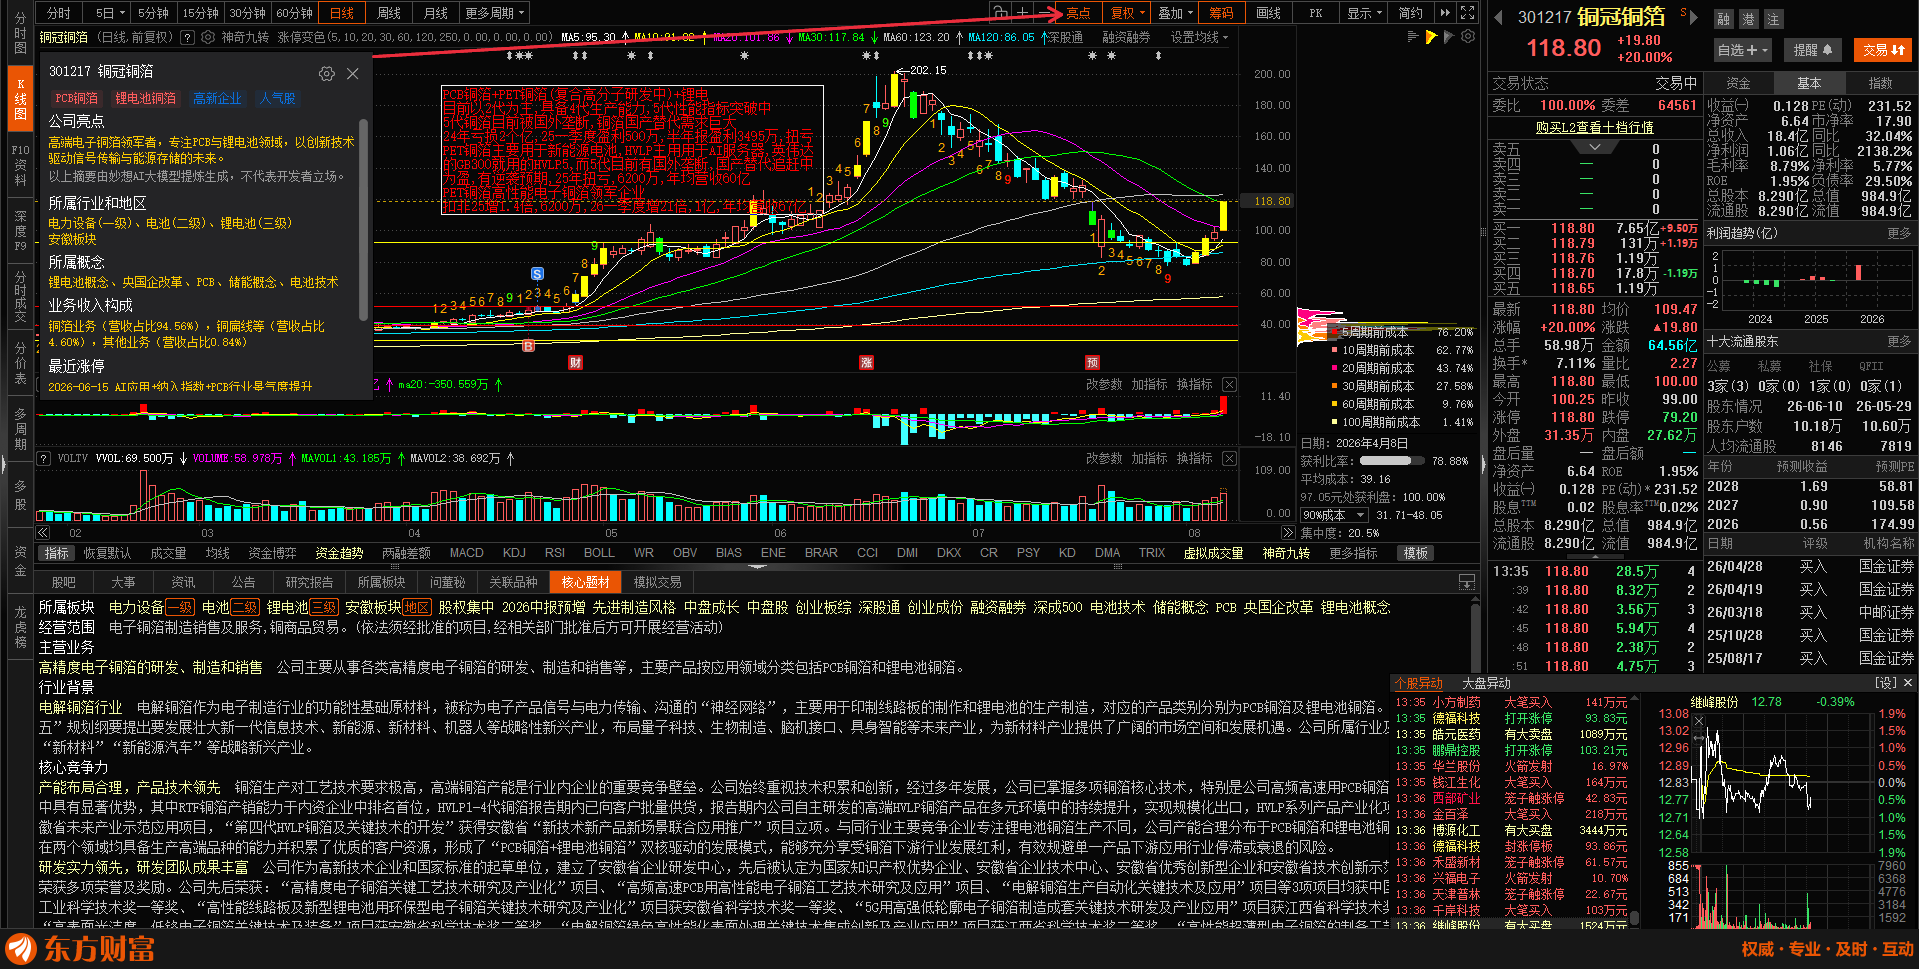Expand chart timeline with double-arrow icon

(1287, 533)
